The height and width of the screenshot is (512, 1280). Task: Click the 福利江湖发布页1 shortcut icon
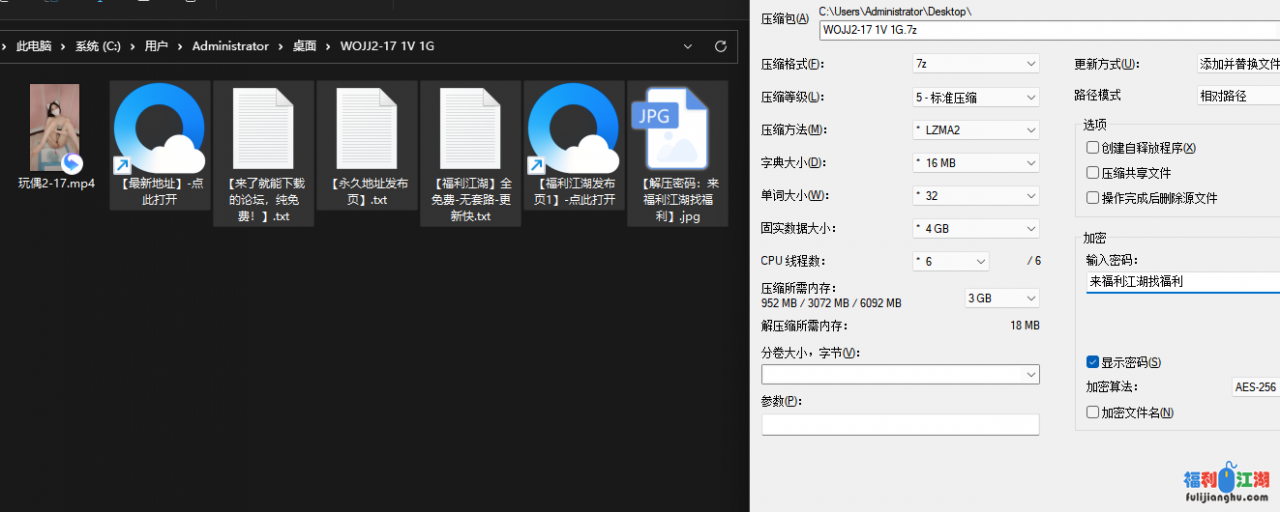(x=575, y=130)
